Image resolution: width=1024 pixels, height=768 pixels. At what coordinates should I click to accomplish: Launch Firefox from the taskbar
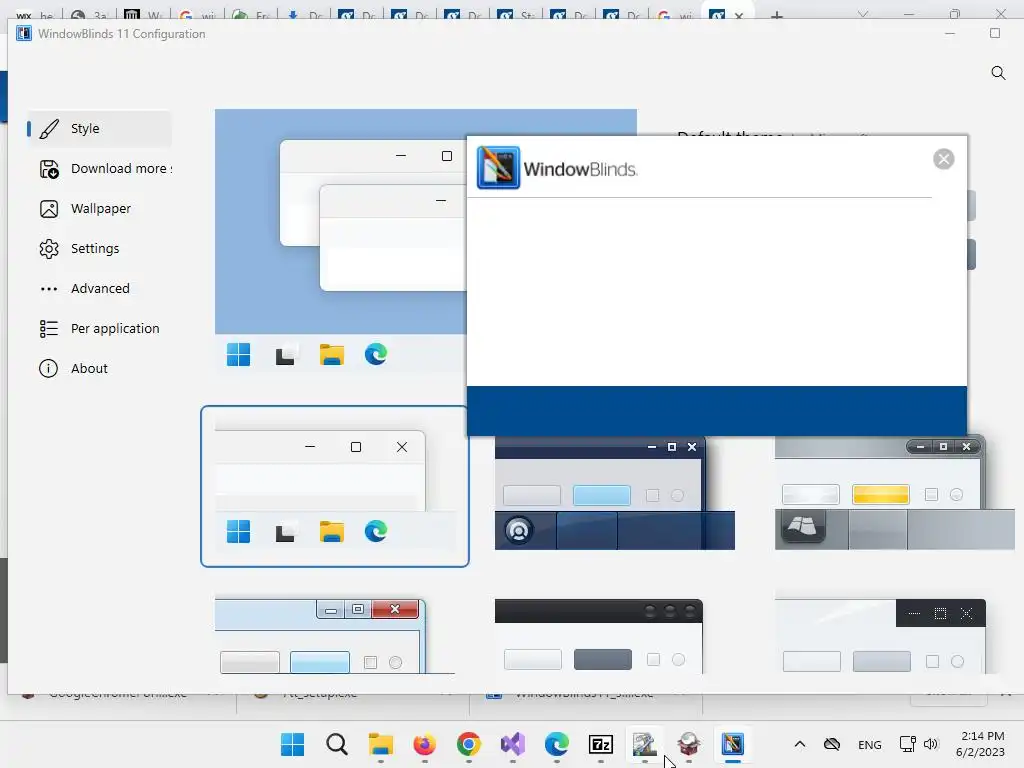[424, 744]
